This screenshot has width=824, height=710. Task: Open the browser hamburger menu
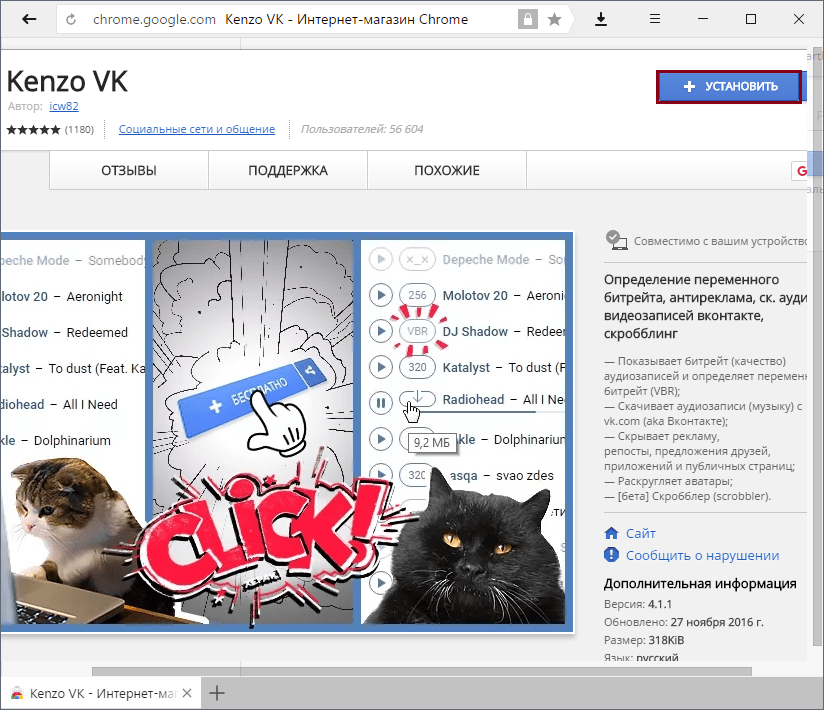(655, 19)
